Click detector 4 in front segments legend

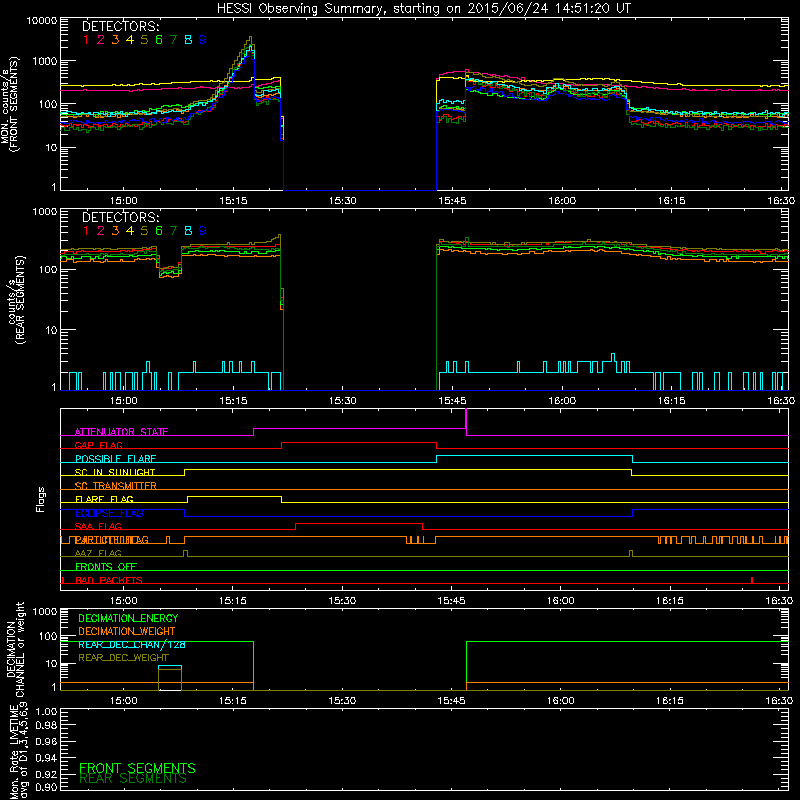click(130, 40)
